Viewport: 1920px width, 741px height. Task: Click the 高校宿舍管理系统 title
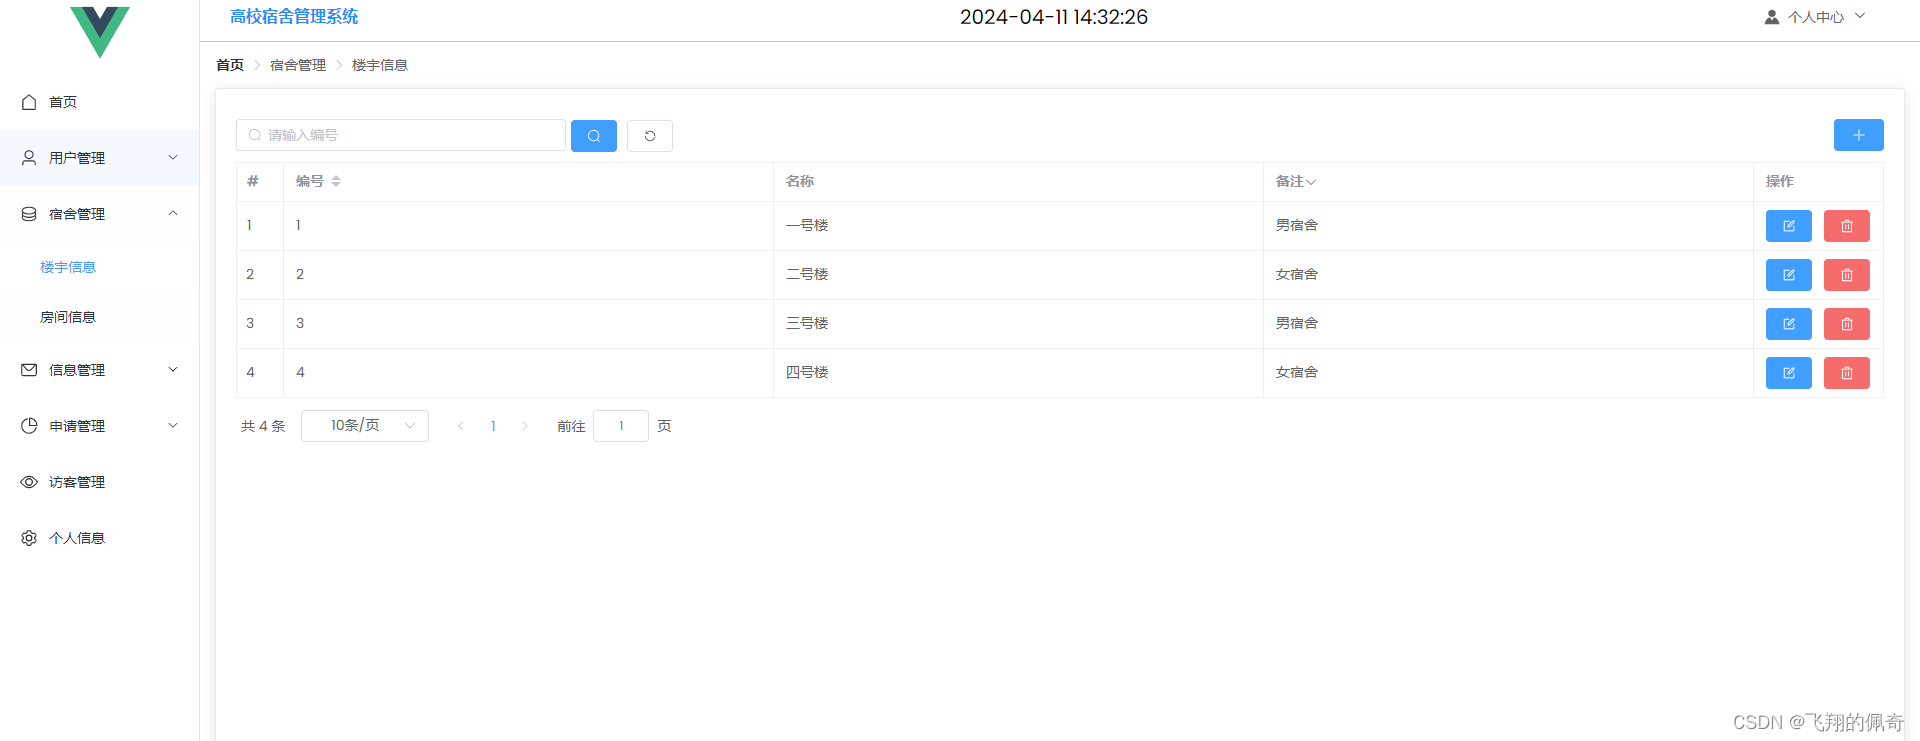(x=294, y=17)
